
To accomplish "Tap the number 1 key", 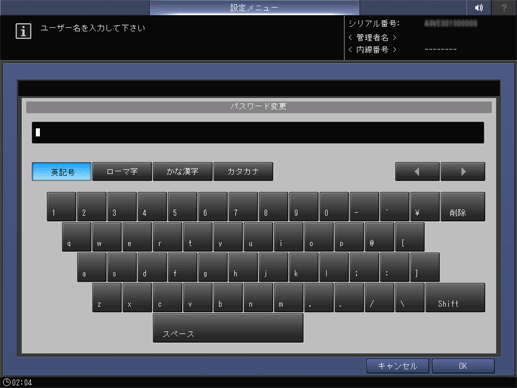I will [x=61, y=207].
